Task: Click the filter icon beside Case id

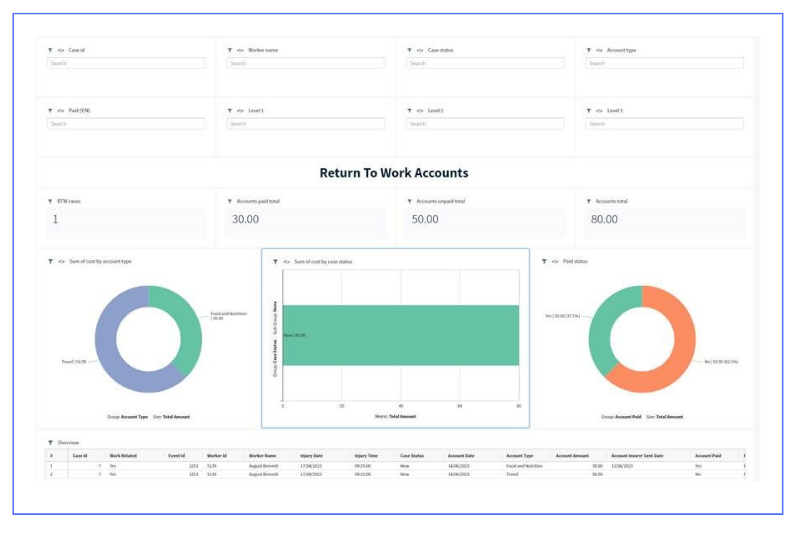Action: (x=50, y=50)
